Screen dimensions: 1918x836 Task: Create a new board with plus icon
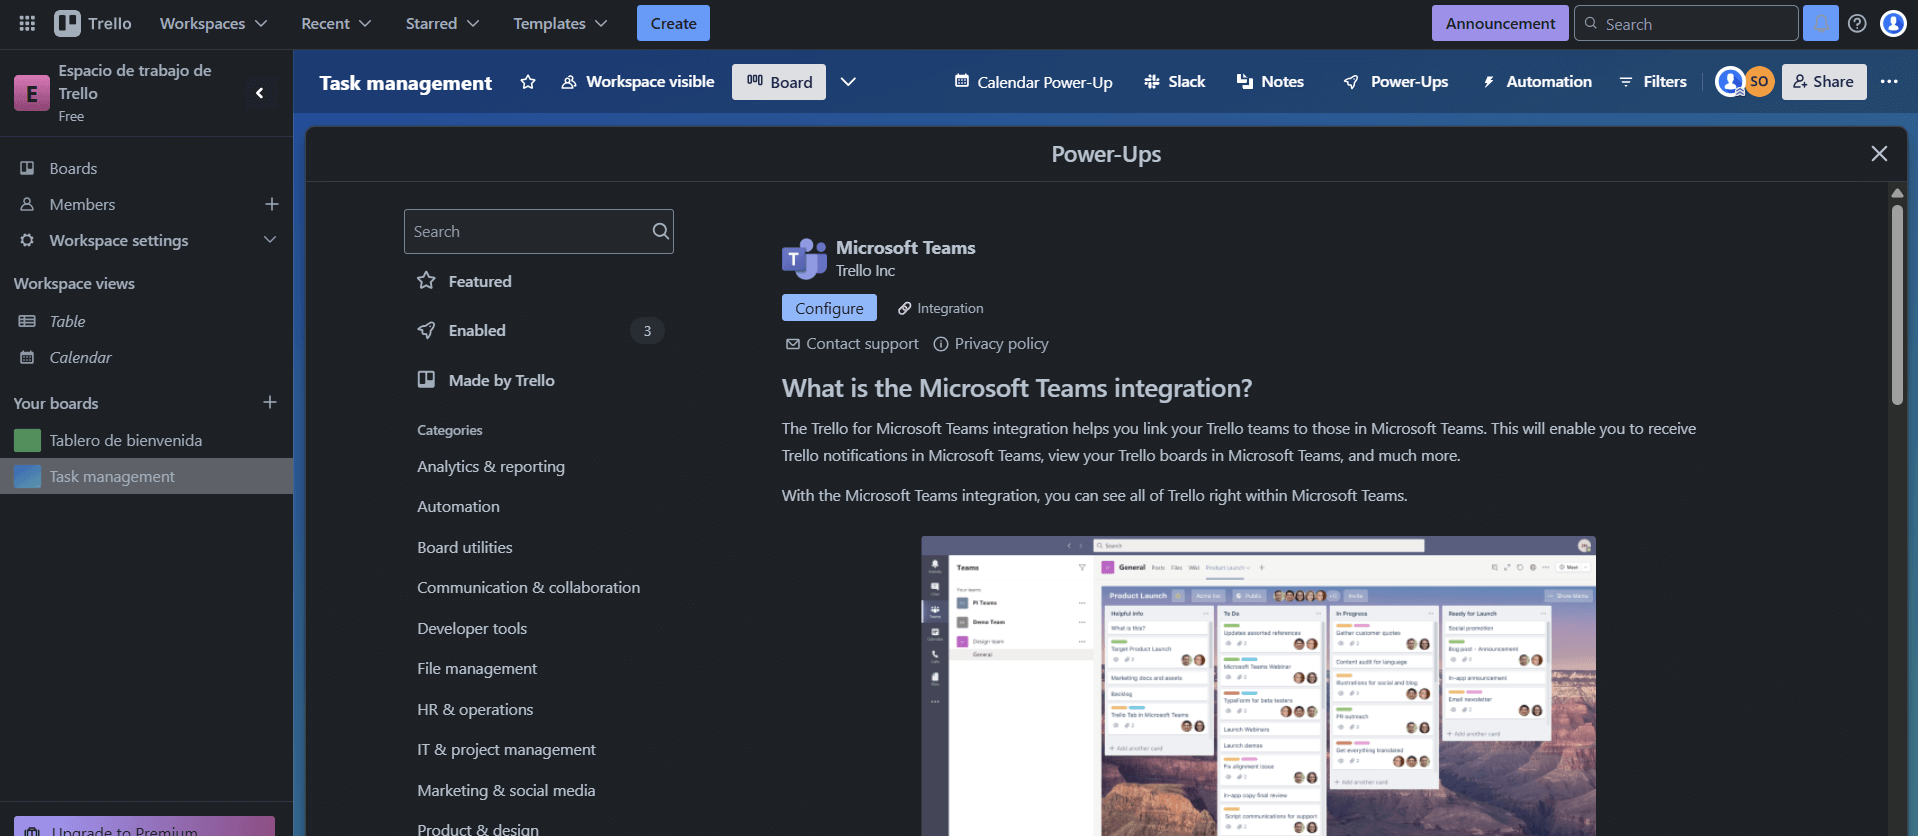click(270, 402)
